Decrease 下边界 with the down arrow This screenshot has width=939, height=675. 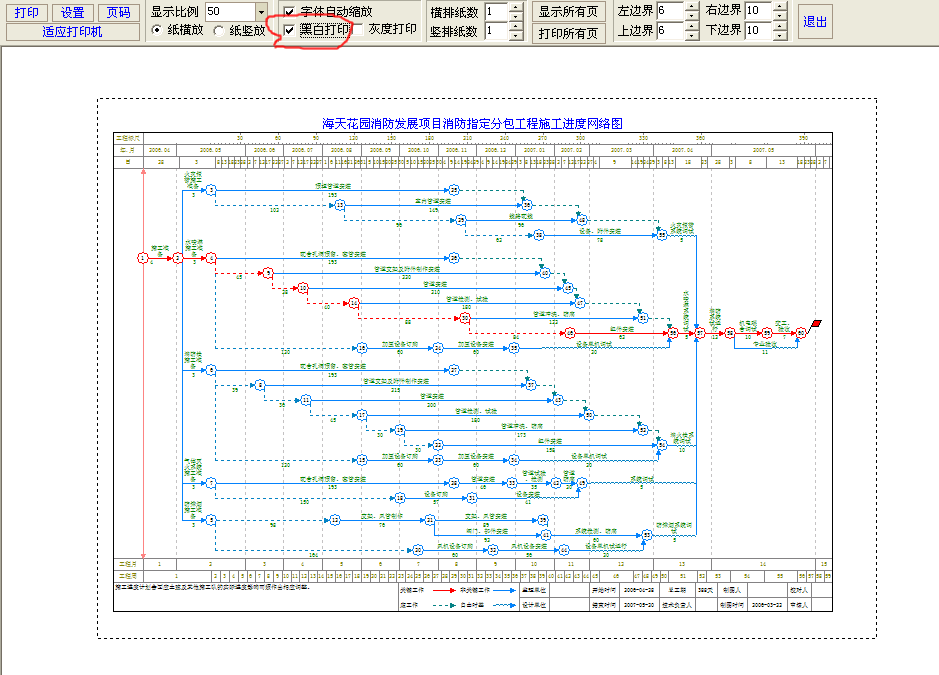[780, 35]
